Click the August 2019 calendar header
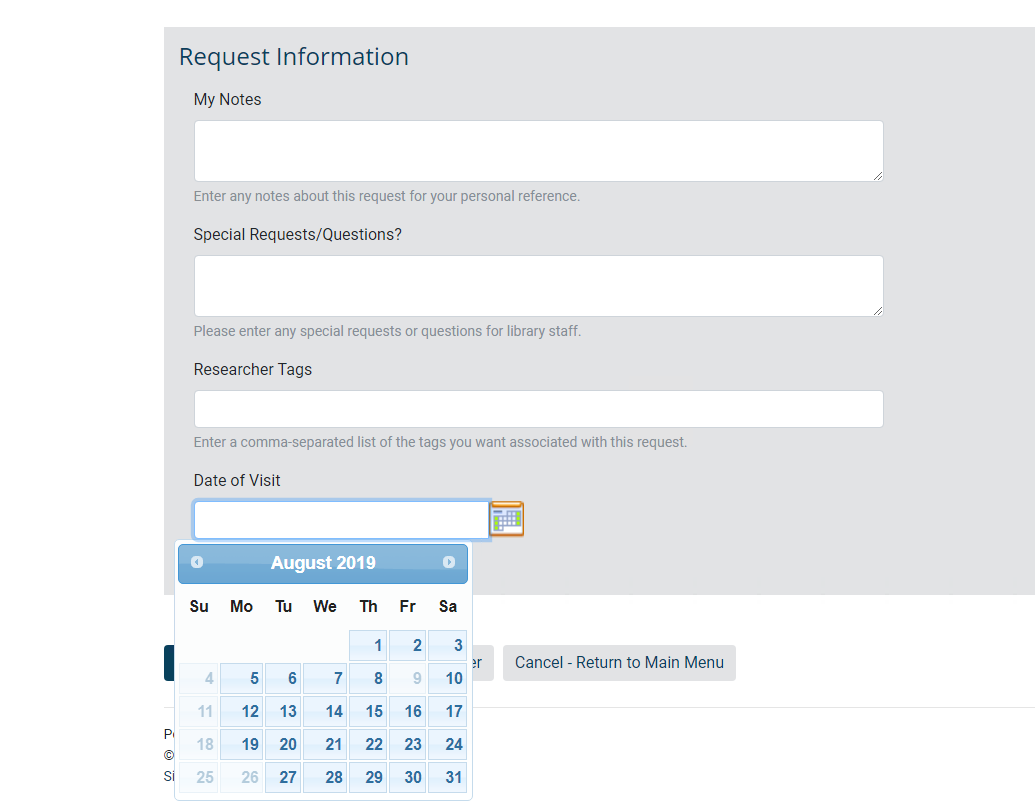This screenshot has height=803, width=1035. [322, 562]
